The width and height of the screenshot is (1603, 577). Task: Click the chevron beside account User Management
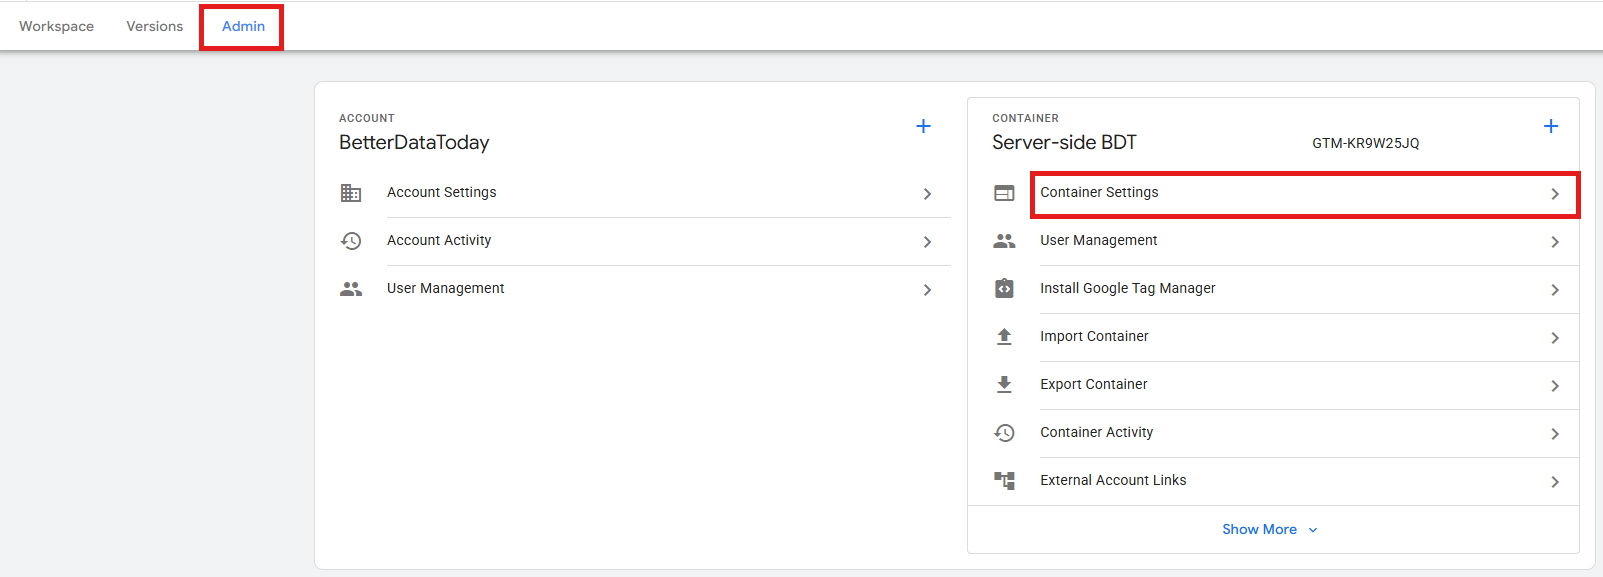point(928,290)
